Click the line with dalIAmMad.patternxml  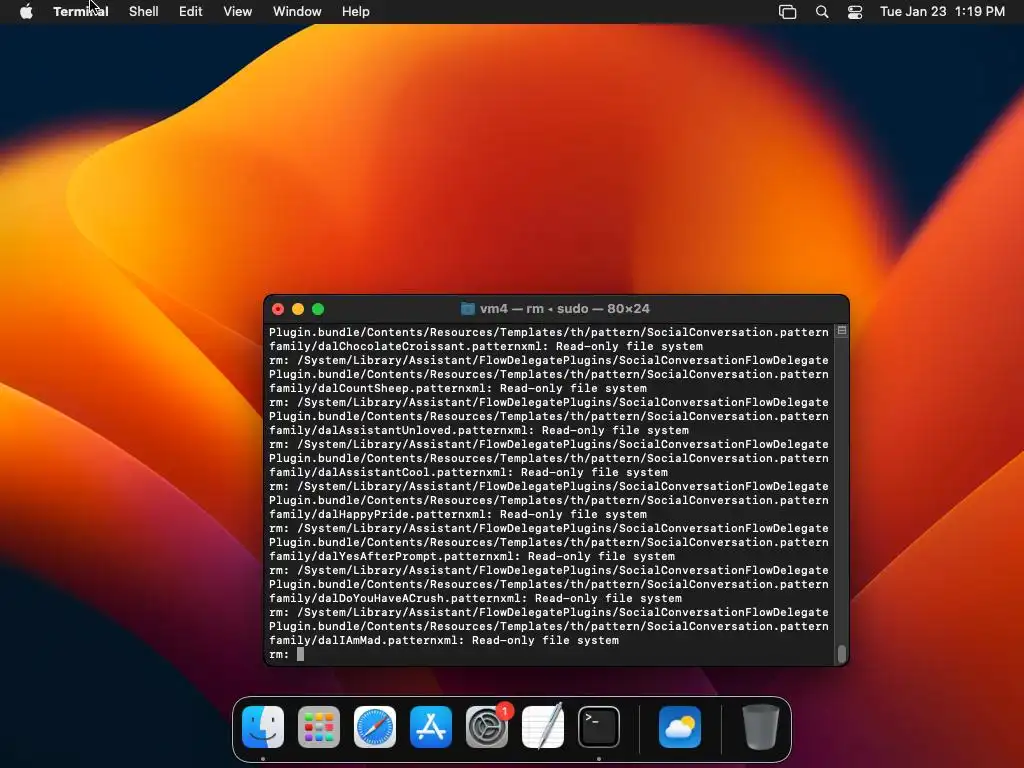tap(444, 641)
